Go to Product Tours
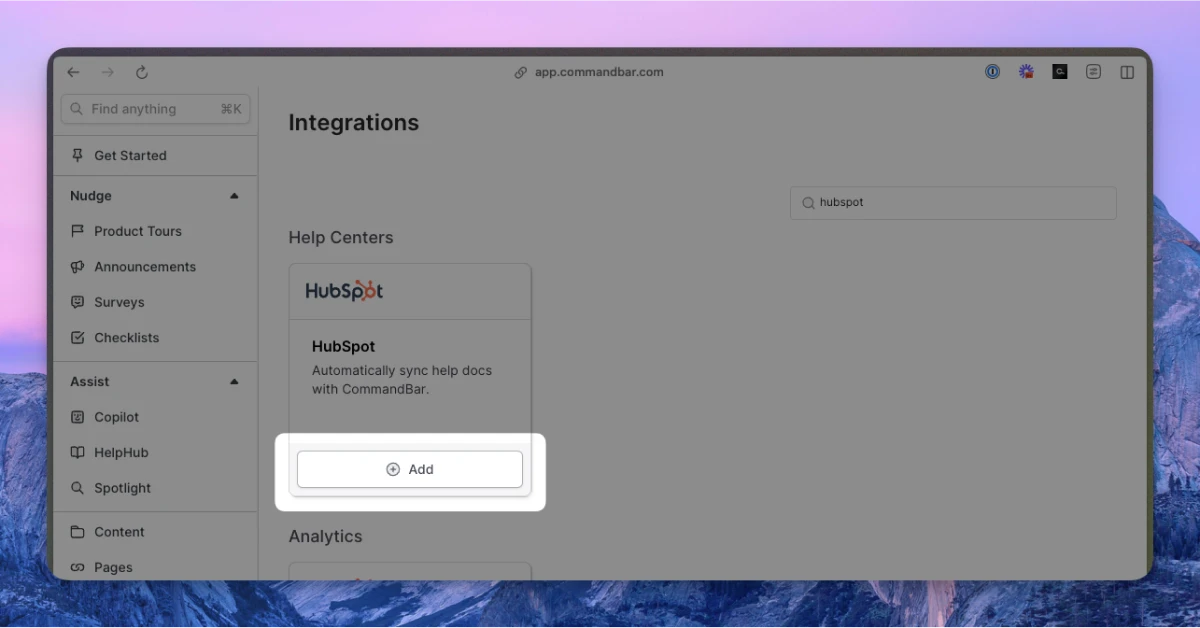Screen dimensions: 1200x628 coord(137,231)
